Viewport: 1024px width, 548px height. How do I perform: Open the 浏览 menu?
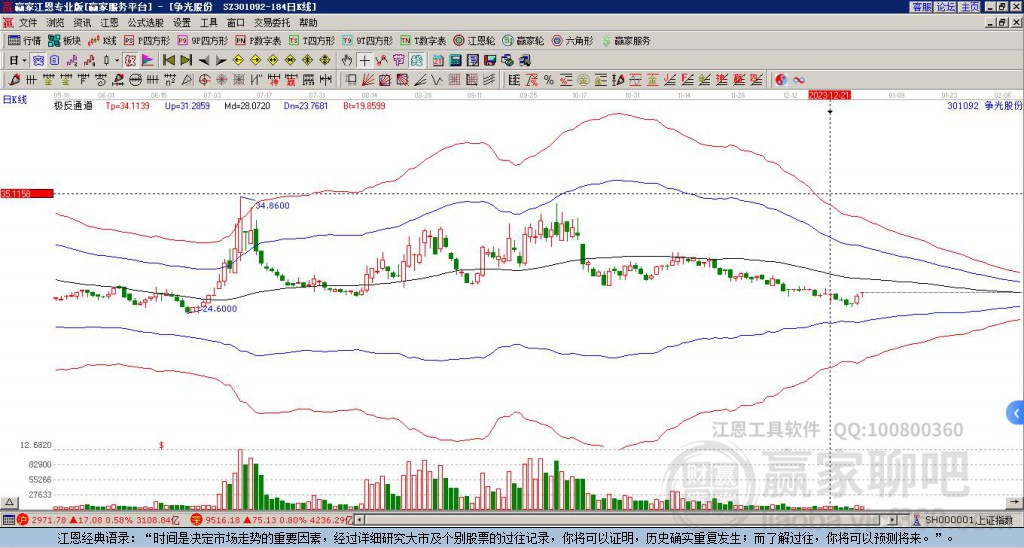tap(55, 23)
